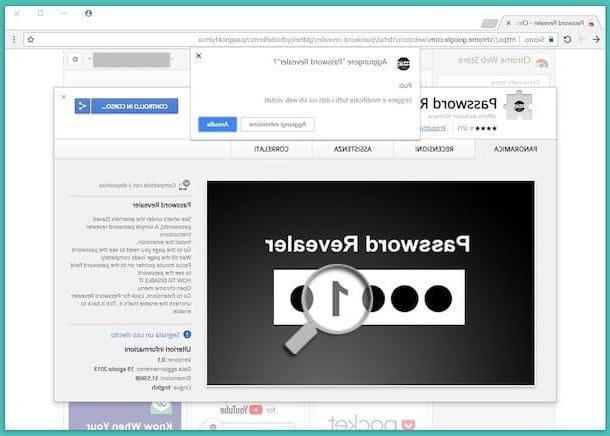Open the Chrome profile avatar in title bar
This screenshot has width=610, height=436.
(89, 13)
